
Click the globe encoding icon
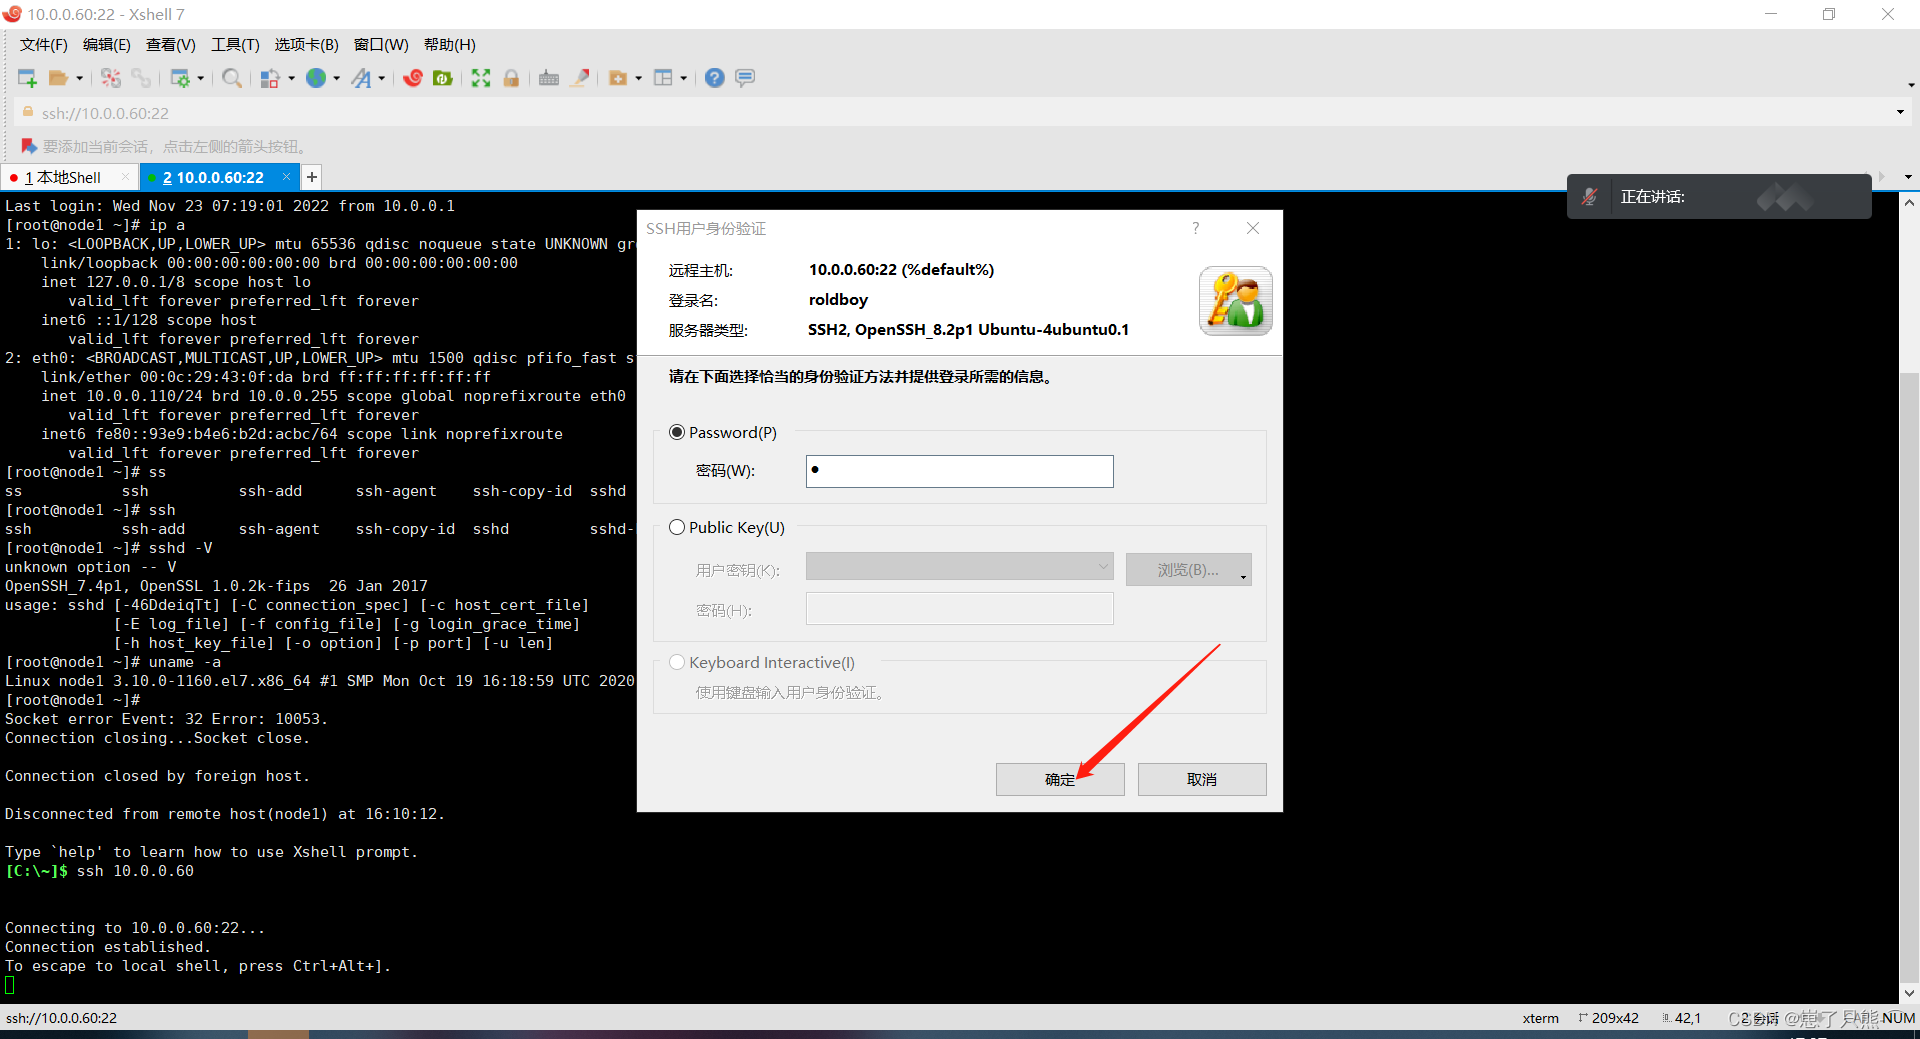[316, 78]
